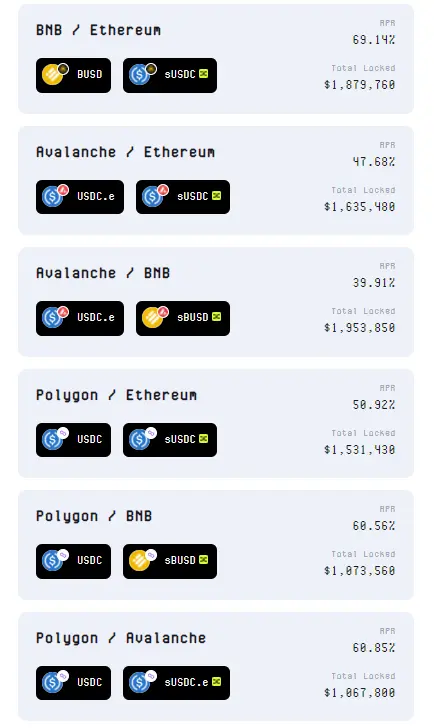This screenshot has height=728, width=434.
Task: Click USDC coin icon in Polygon / Avalanche pool
Action: click(x=52, y=682)
